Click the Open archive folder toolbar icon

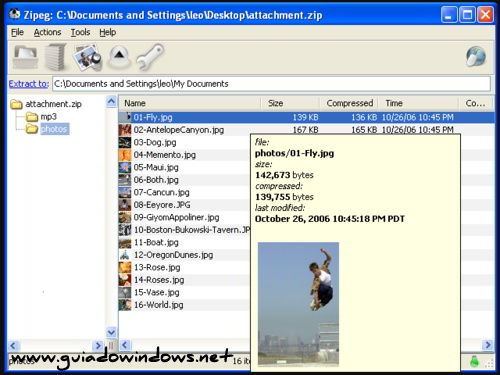[25, 57]
